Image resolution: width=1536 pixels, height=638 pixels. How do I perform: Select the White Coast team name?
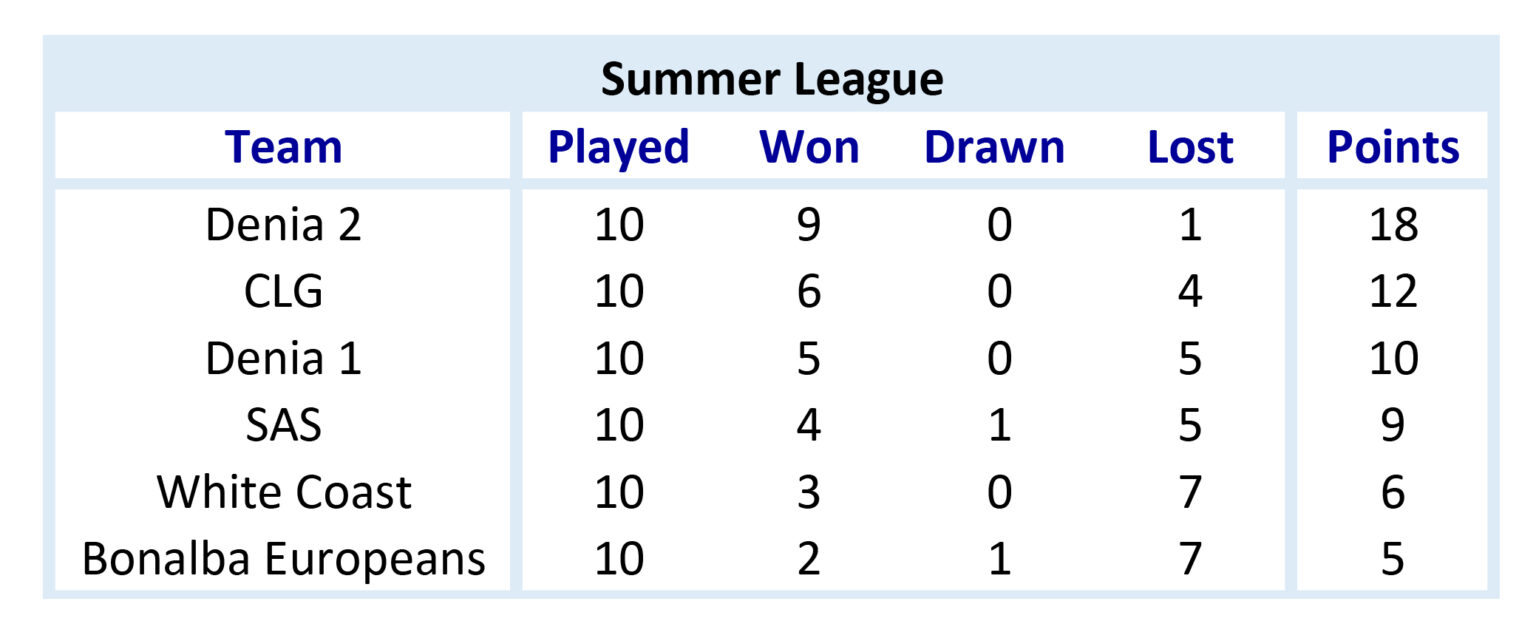tap(284, 492)
